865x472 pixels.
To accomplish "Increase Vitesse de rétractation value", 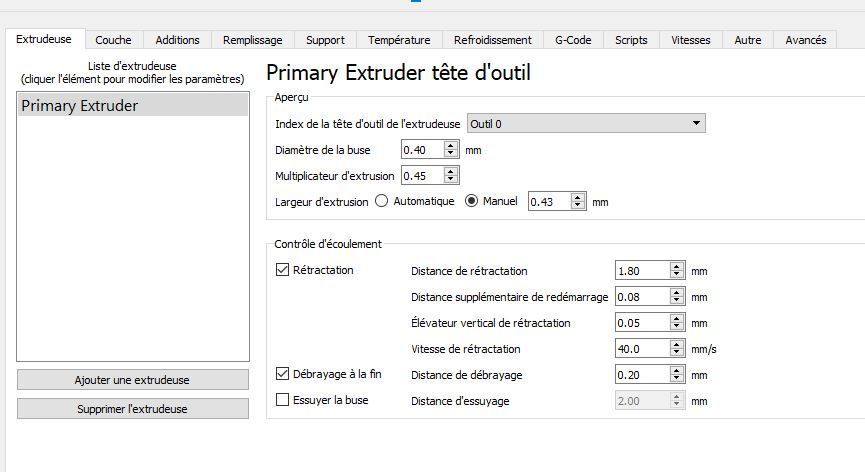I will click(x=677, y=345).
